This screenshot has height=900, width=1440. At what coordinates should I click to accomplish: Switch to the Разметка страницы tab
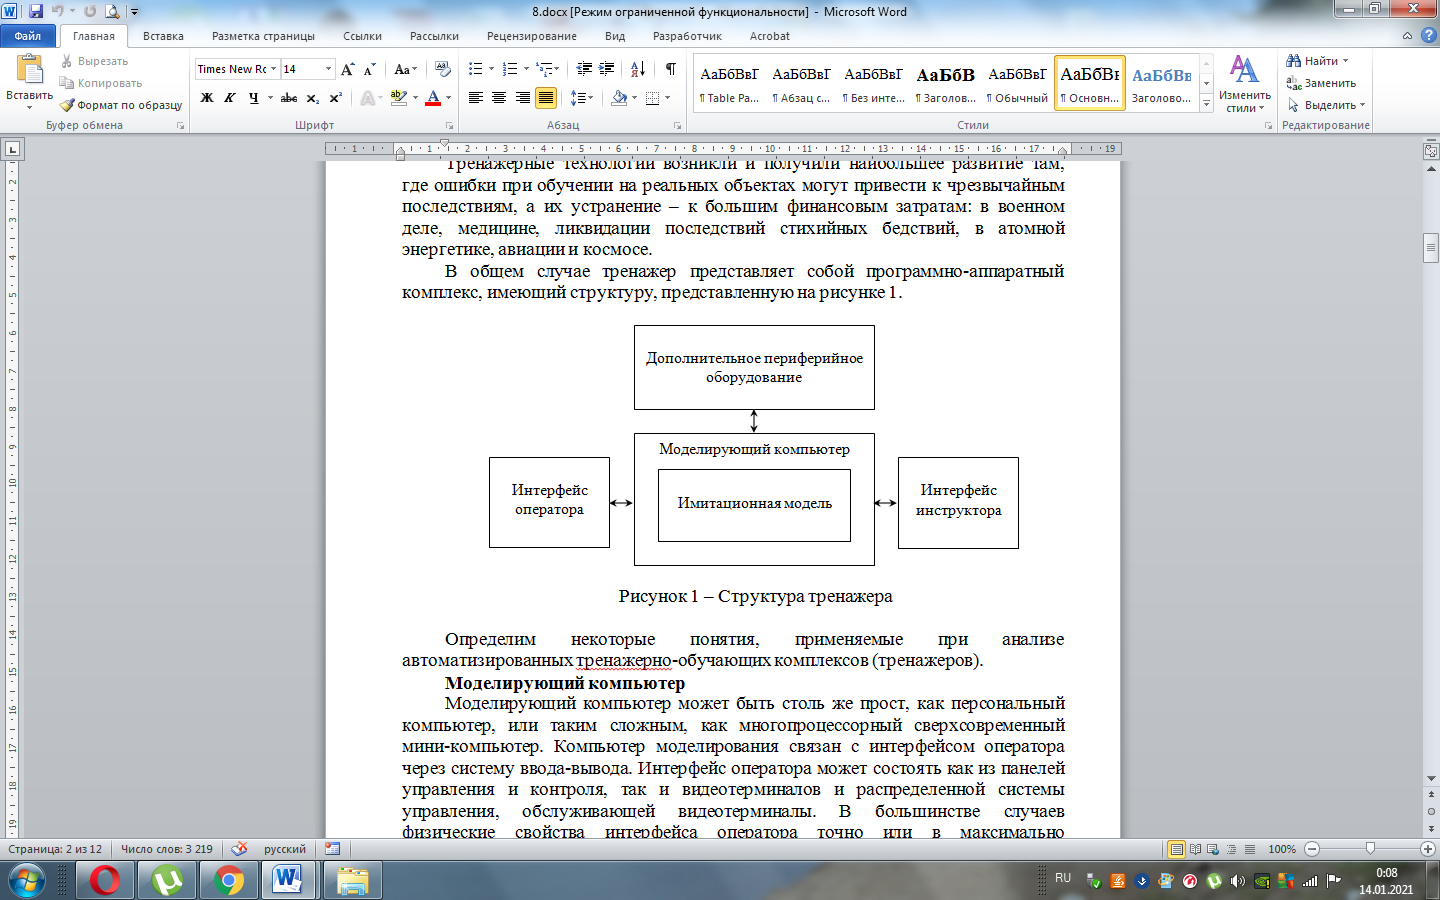pyautogui.click(x=263, y=36)
